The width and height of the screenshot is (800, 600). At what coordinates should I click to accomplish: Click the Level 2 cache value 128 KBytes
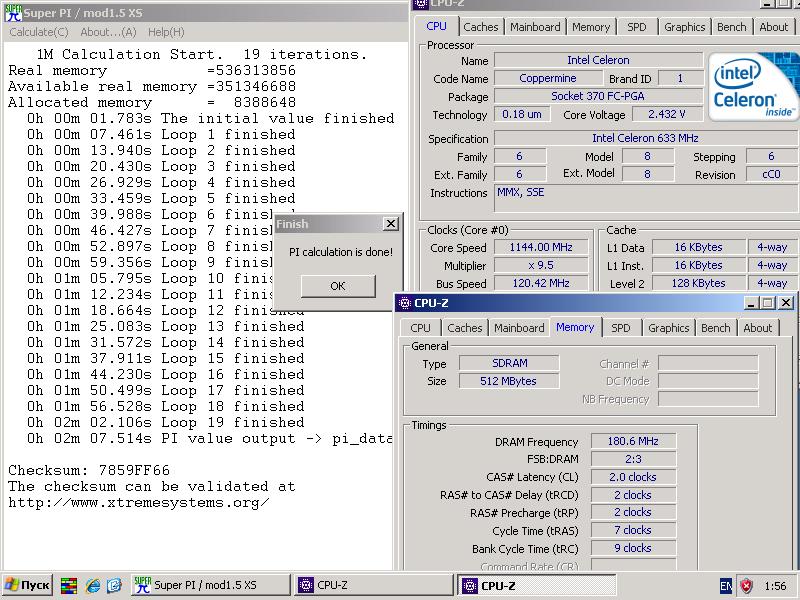pos(698,283)
